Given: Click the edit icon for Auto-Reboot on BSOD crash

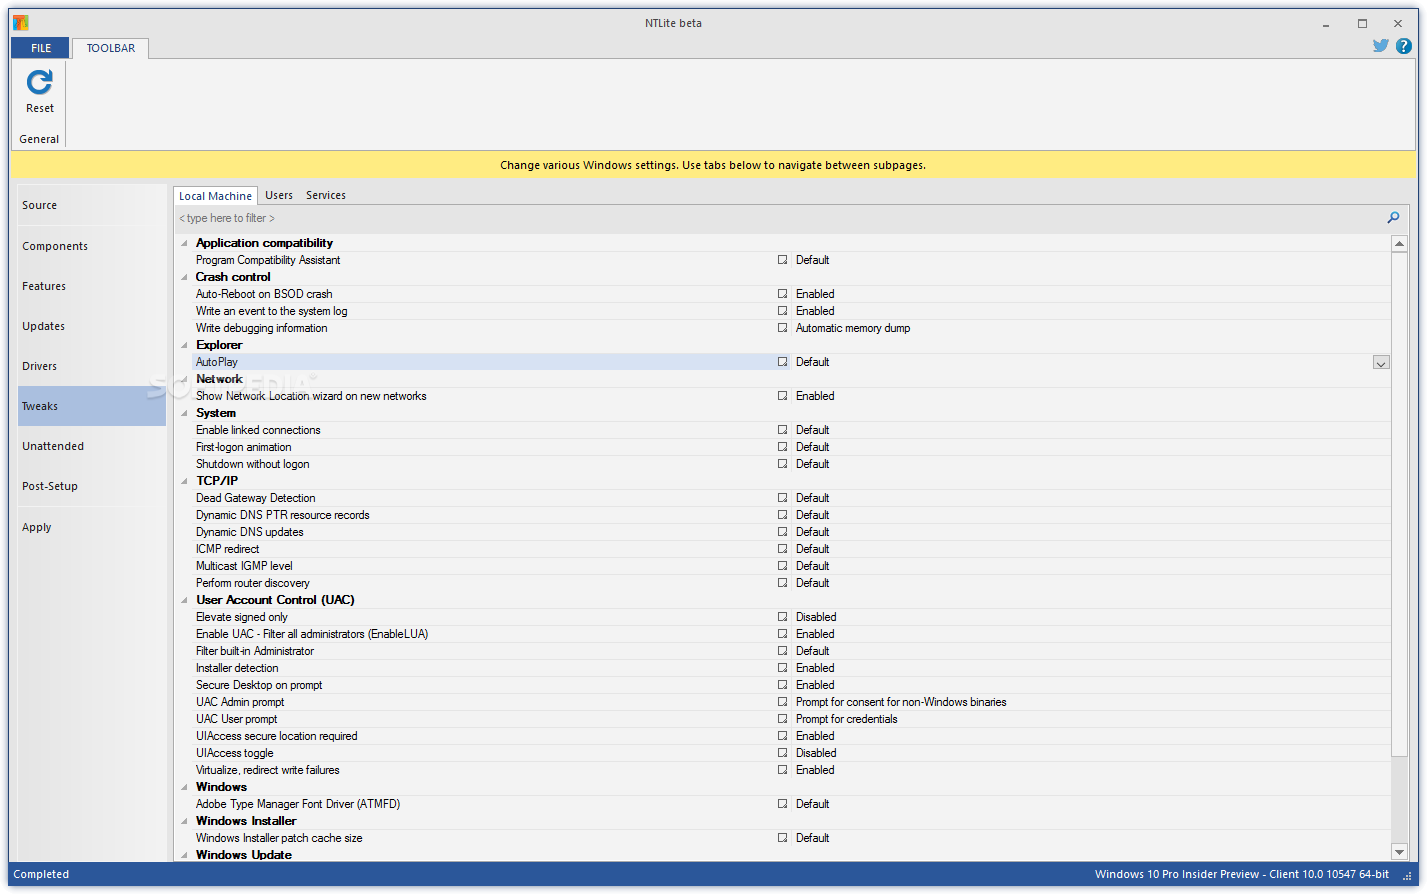Looking at the screenshot, I should tap(783, 294).
